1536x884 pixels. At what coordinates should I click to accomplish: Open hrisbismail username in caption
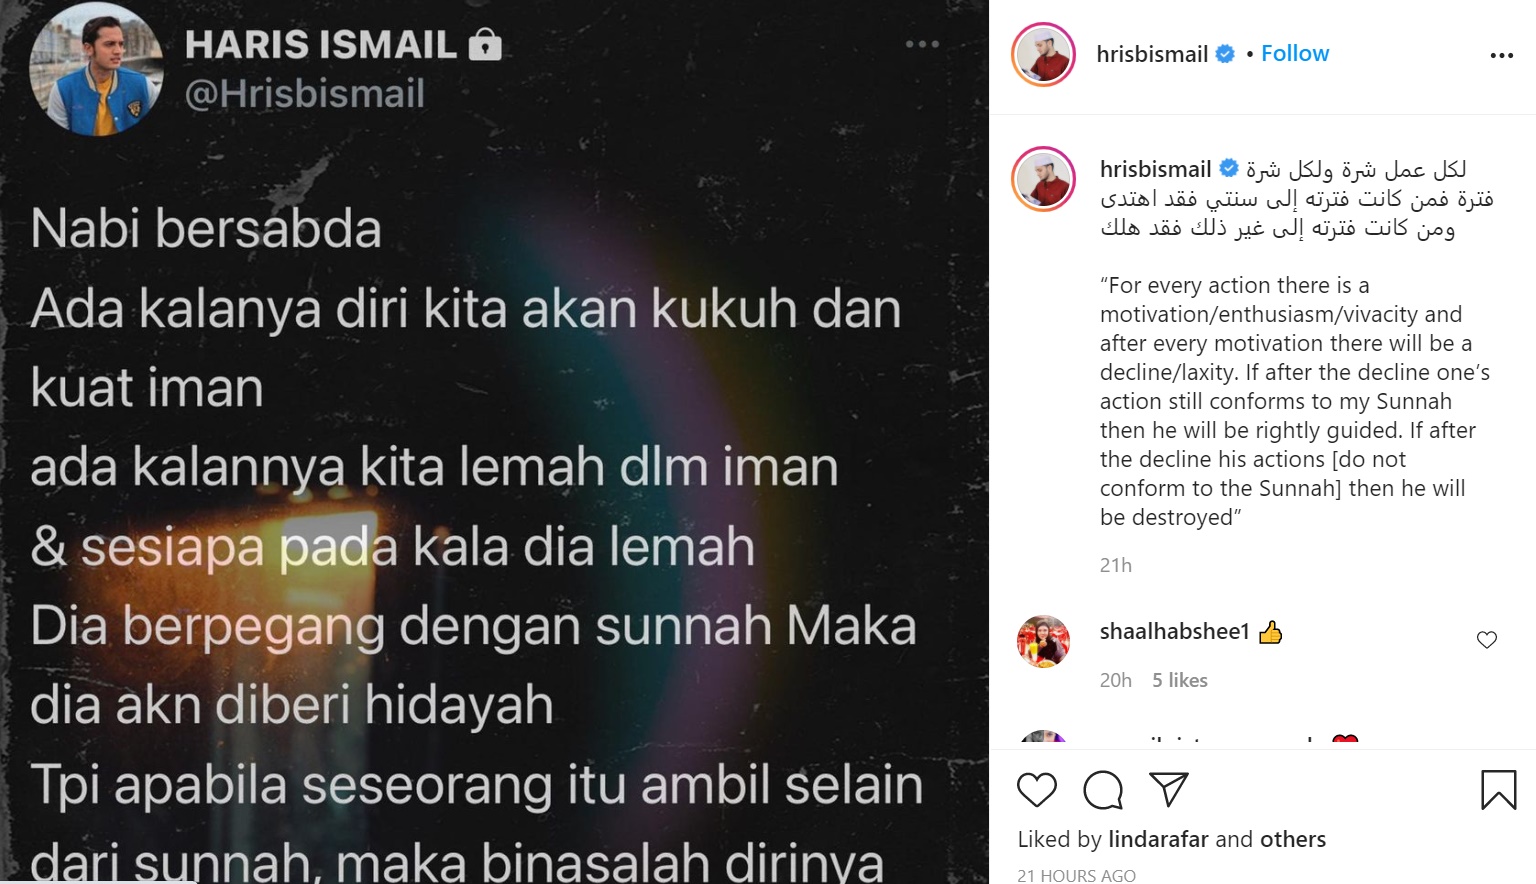tap(1155, 169)
